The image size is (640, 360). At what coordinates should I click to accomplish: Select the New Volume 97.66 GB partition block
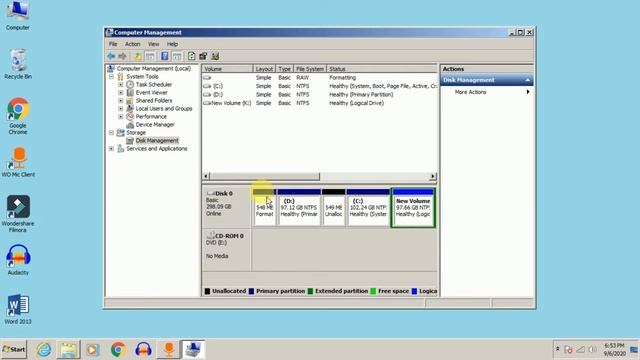click(x=413, y=207)
